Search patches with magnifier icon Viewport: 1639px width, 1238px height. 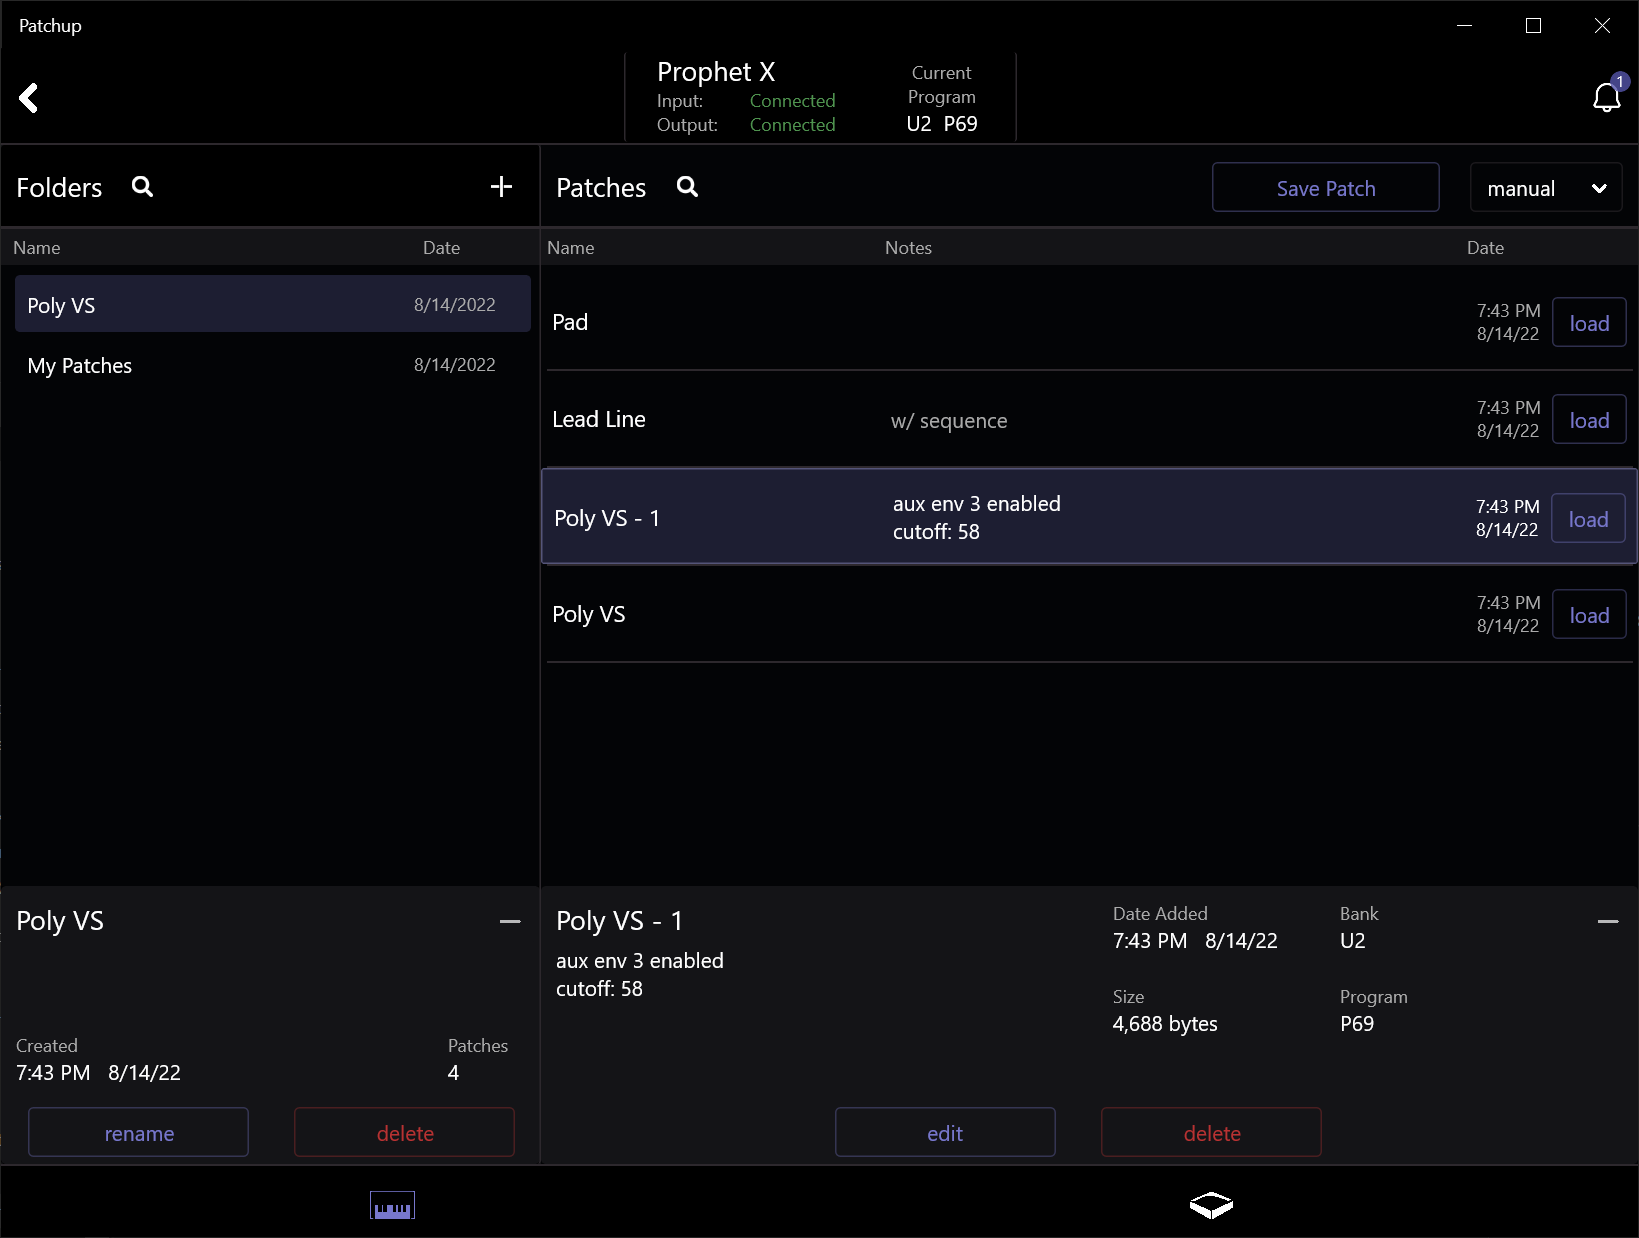pyautogui.click(x=687, y=187)
